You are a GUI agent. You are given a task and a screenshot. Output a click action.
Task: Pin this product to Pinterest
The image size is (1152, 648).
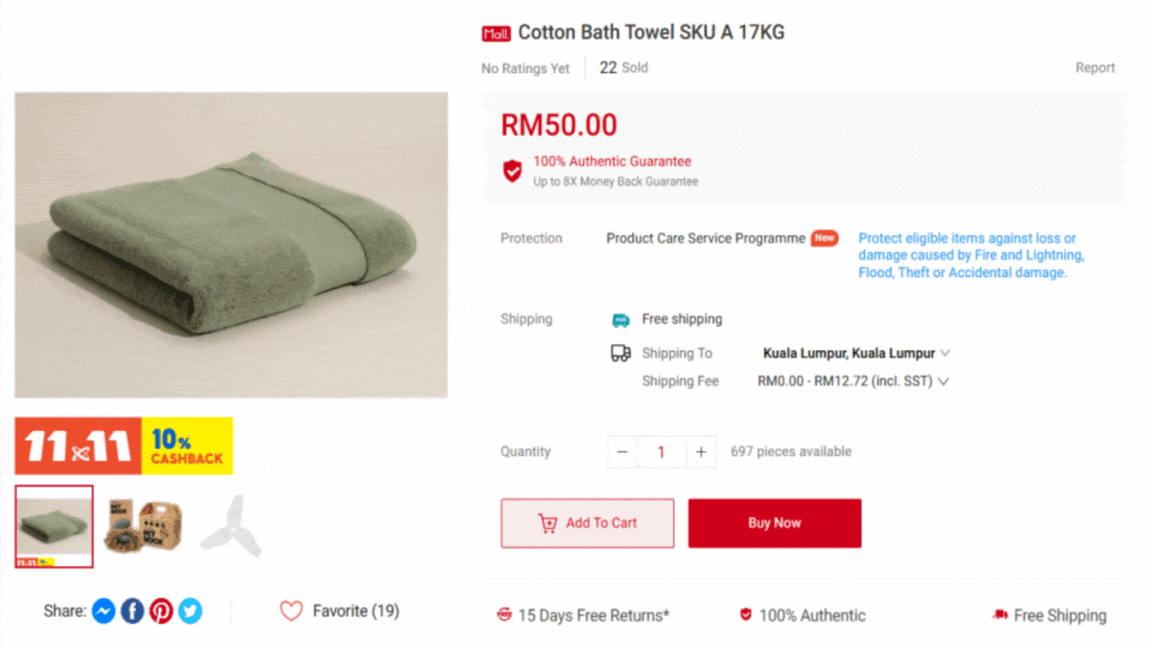(161, 611)
